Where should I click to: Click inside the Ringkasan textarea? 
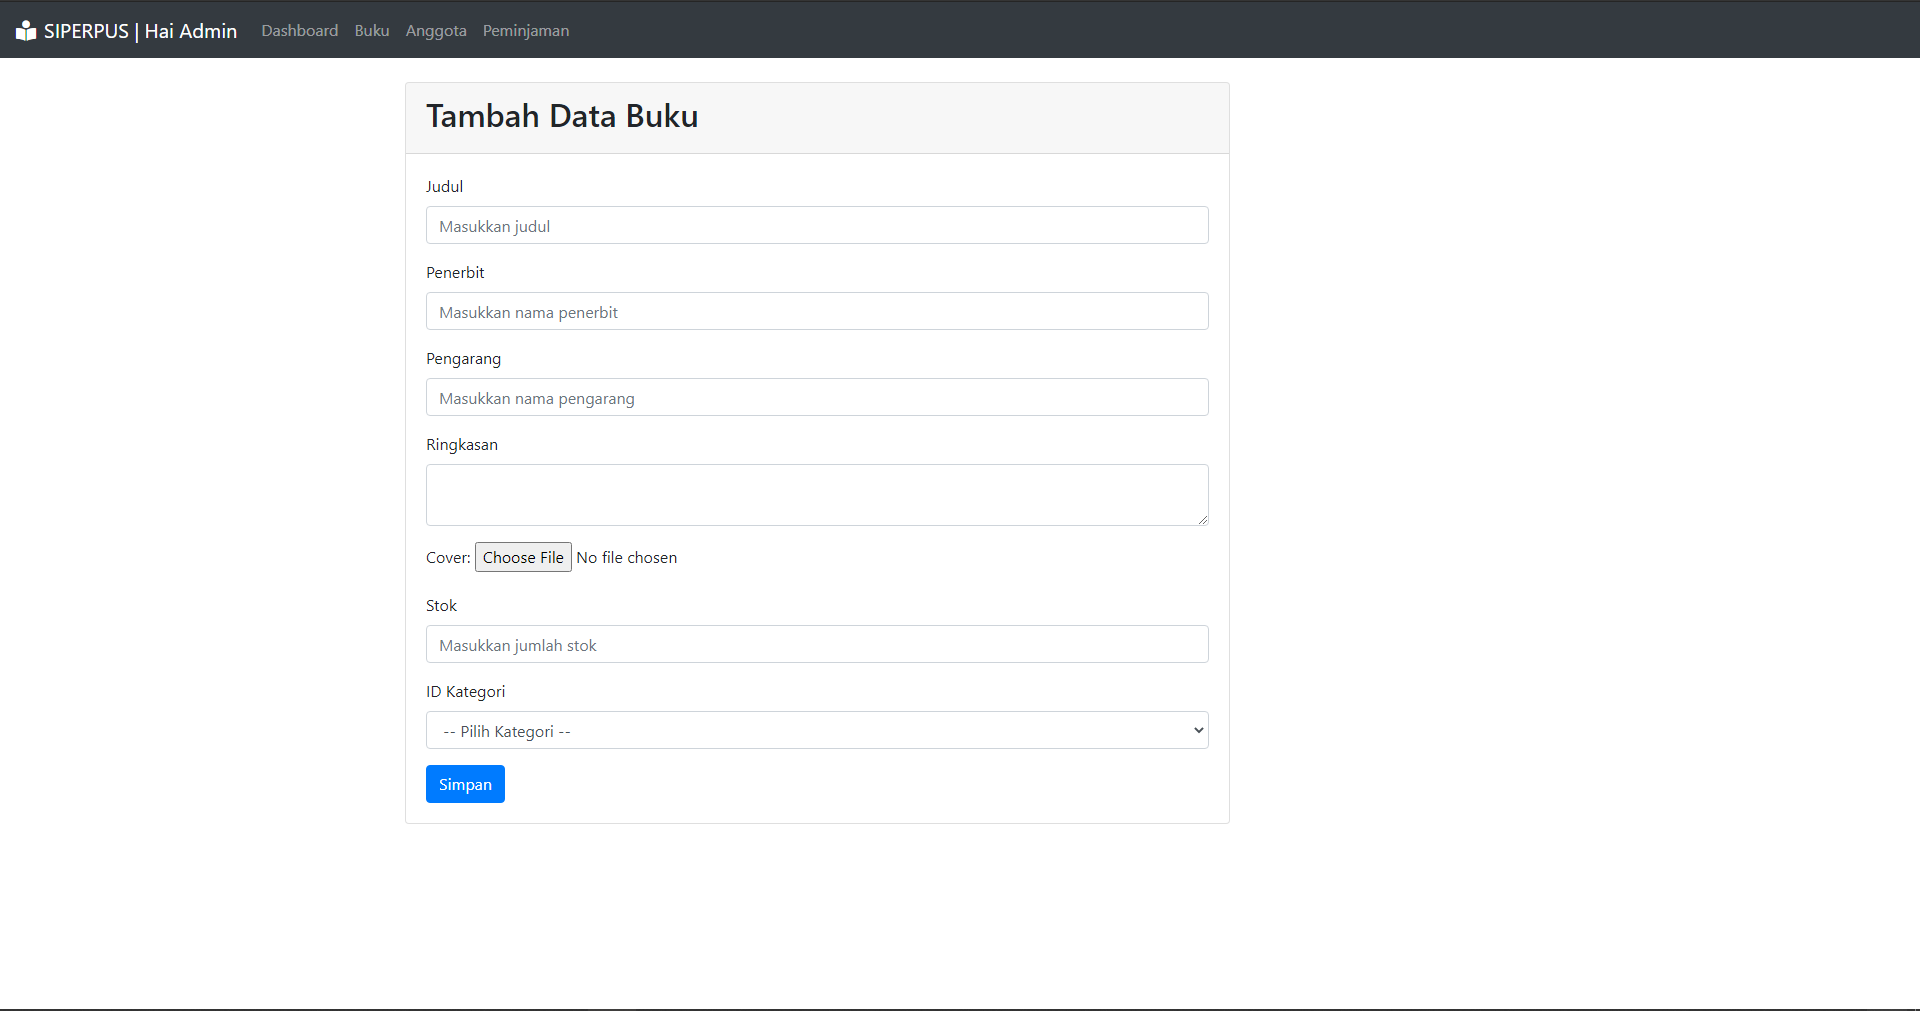coord(816,494)
